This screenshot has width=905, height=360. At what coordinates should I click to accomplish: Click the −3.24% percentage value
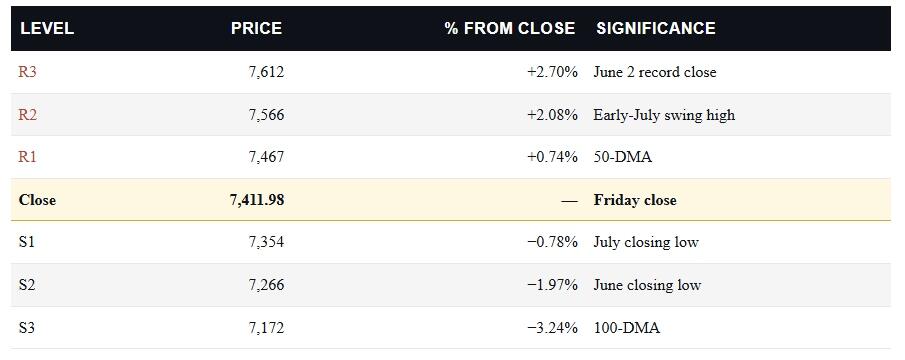pos(552,328)
